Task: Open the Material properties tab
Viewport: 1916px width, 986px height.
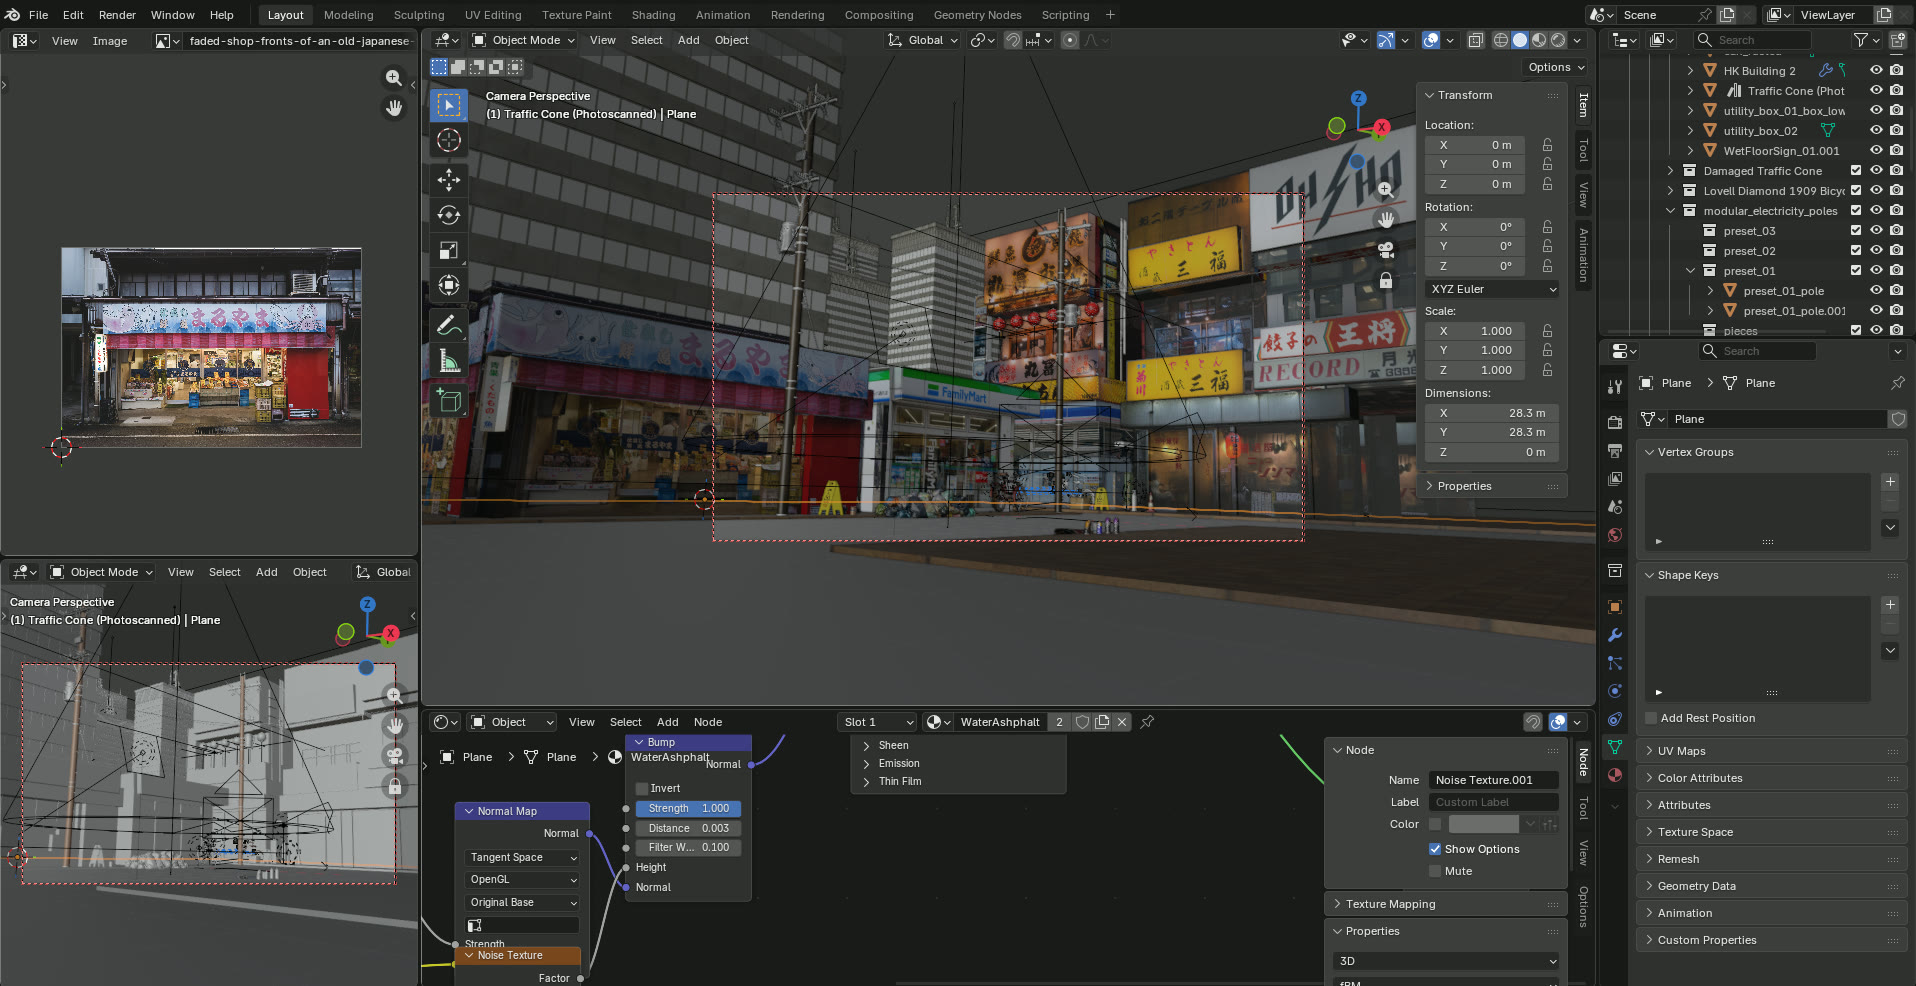Action: pos(1614,775)
